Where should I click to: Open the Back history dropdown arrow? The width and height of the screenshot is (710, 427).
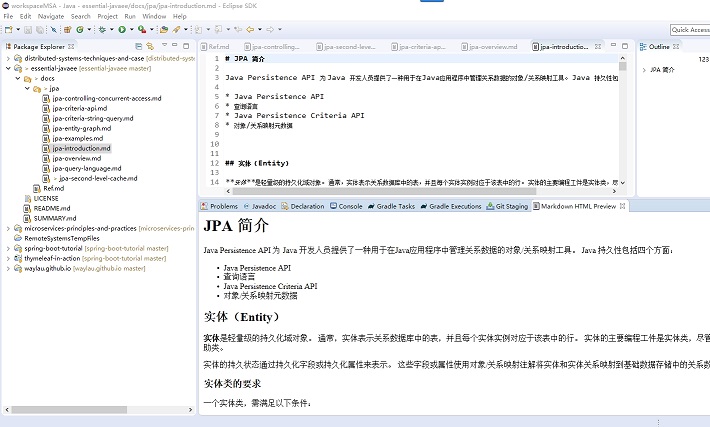[260, 29]
